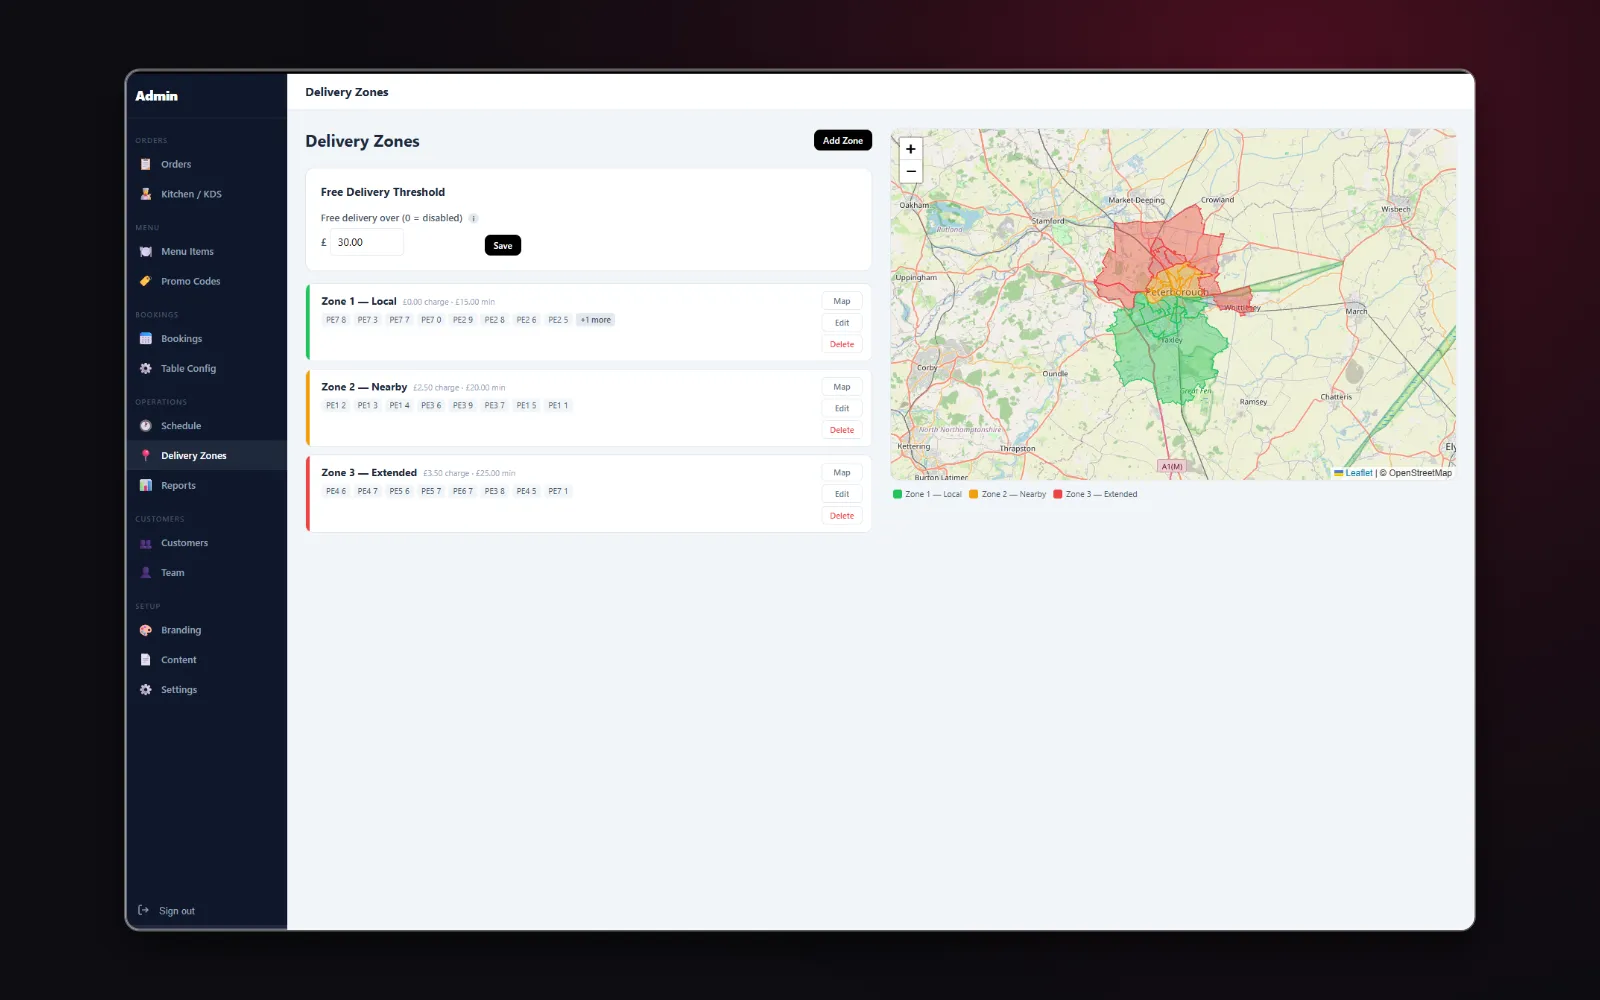Save the free delivery threshold
The width and height of the screenshot is (1600, 1000).
click(503, 245)
